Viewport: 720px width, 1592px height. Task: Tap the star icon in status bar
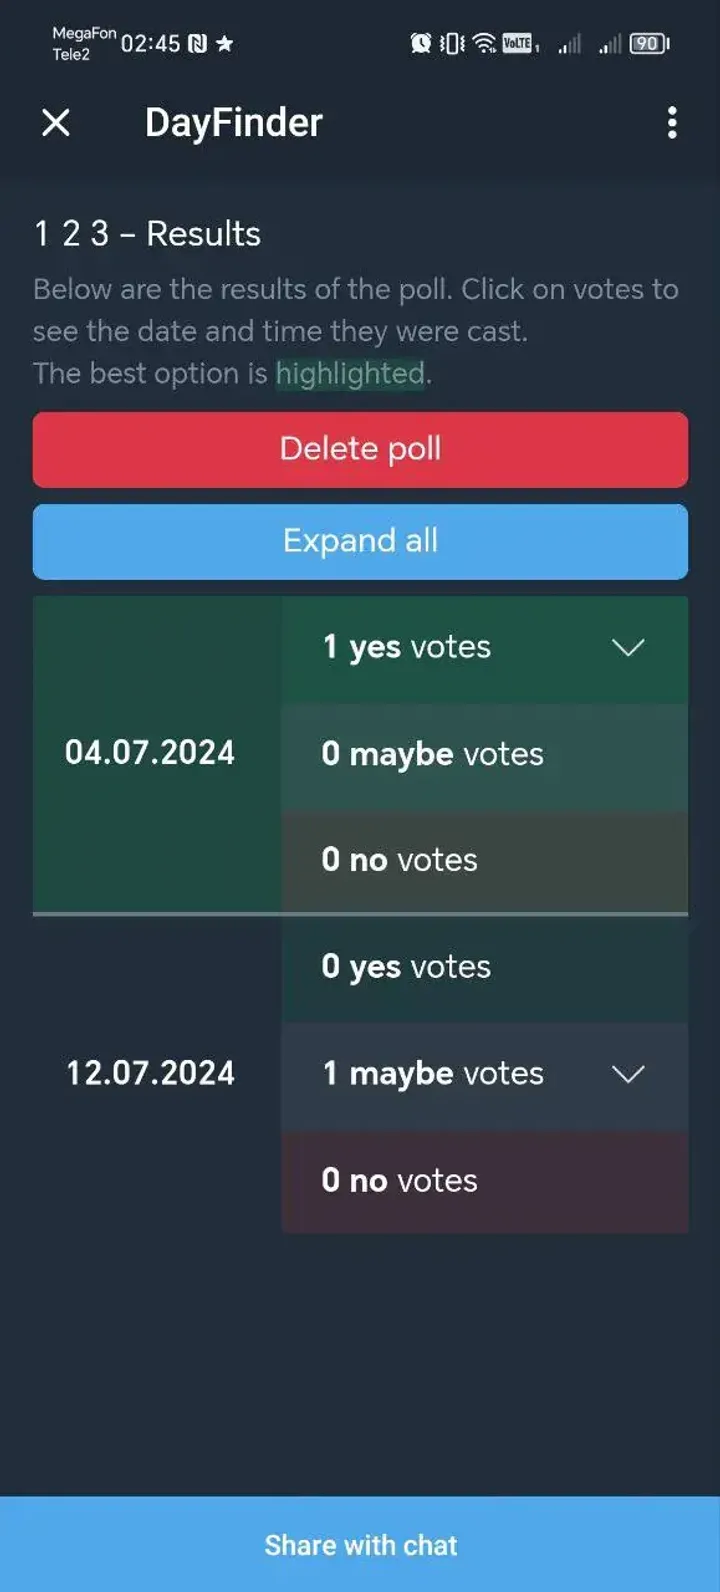pos(225,44)
